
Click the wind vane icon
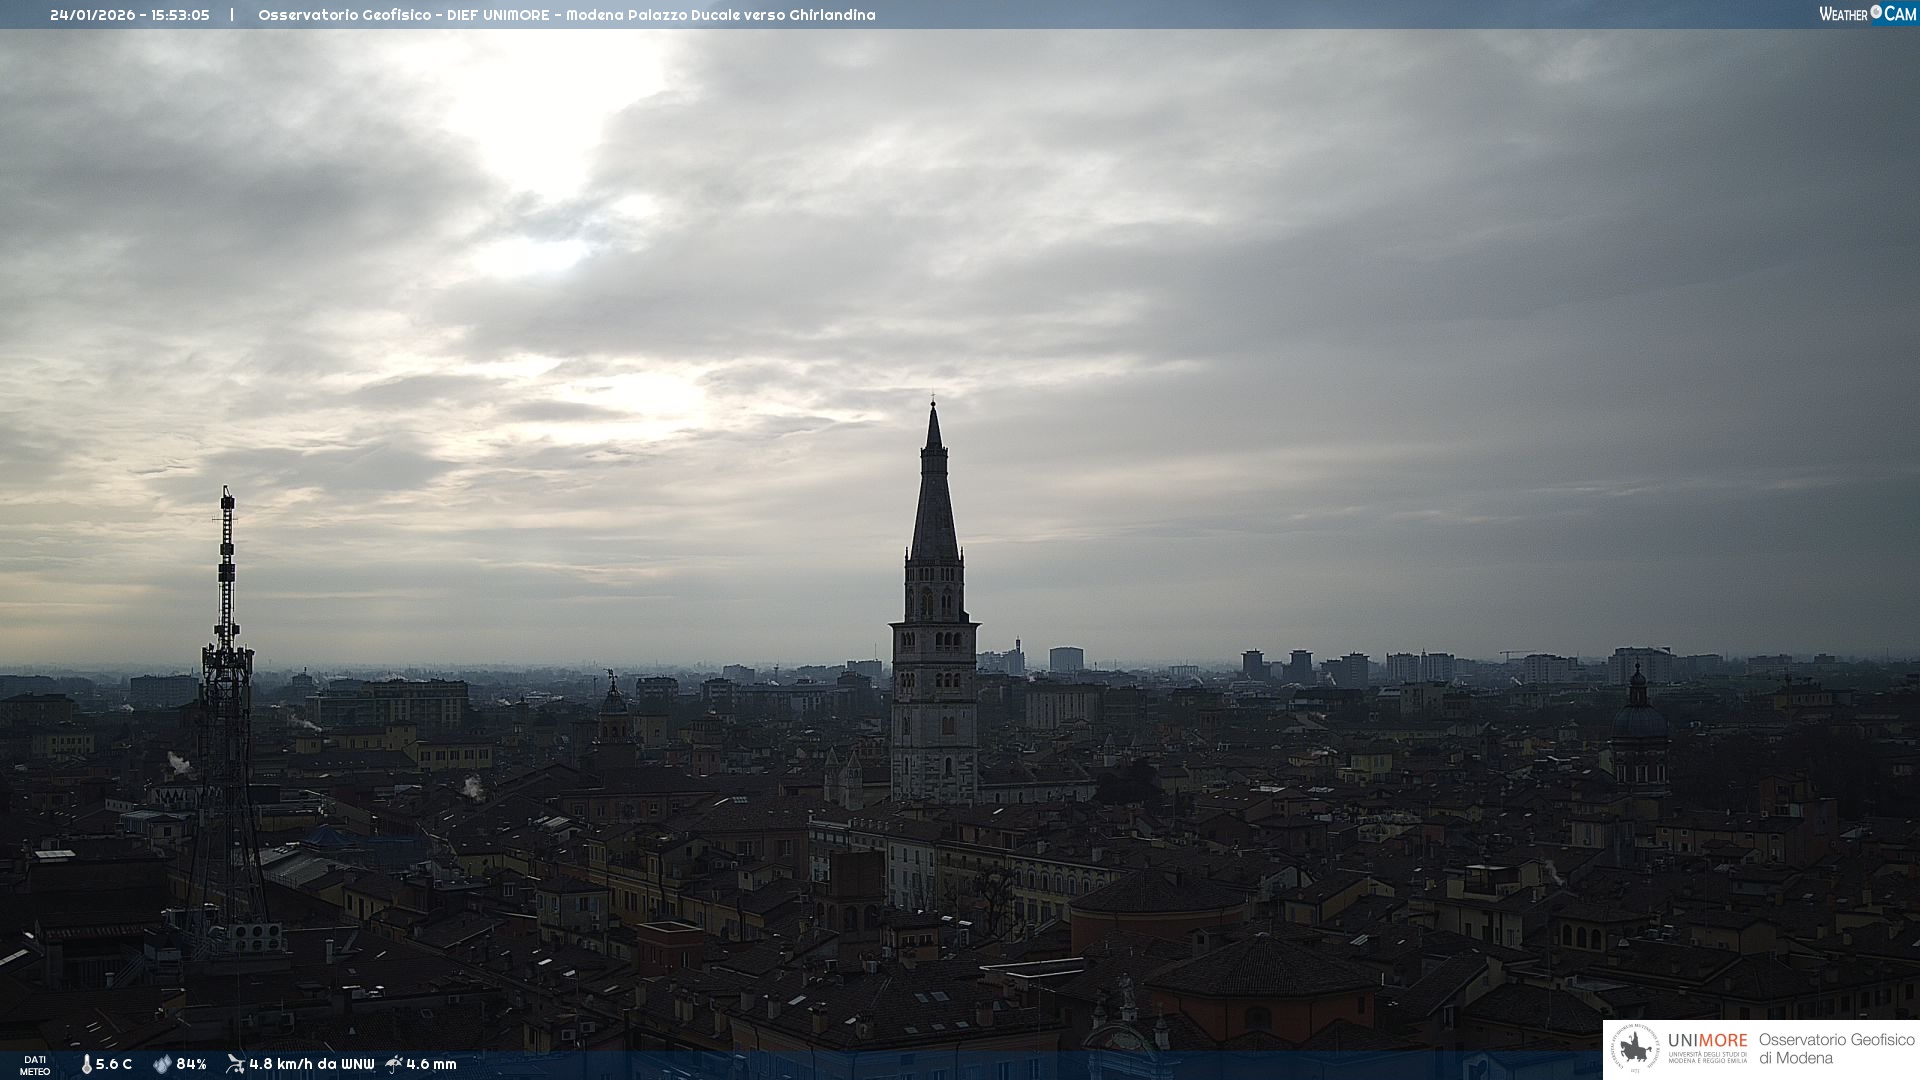[235, 1064]
